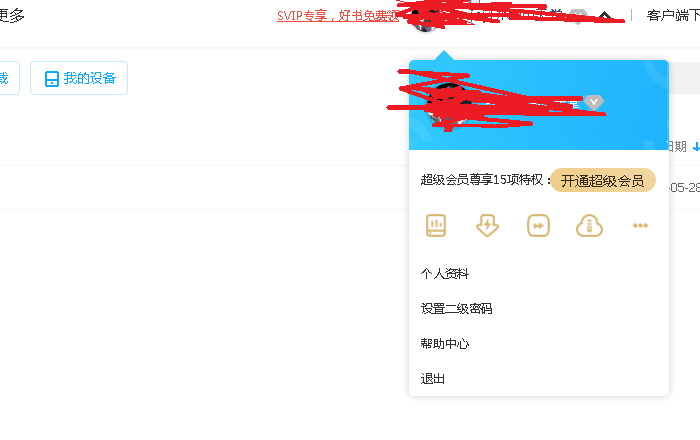
Task: Click the video fast-forward playback privilege icon
Action: [x=538, y=225]
